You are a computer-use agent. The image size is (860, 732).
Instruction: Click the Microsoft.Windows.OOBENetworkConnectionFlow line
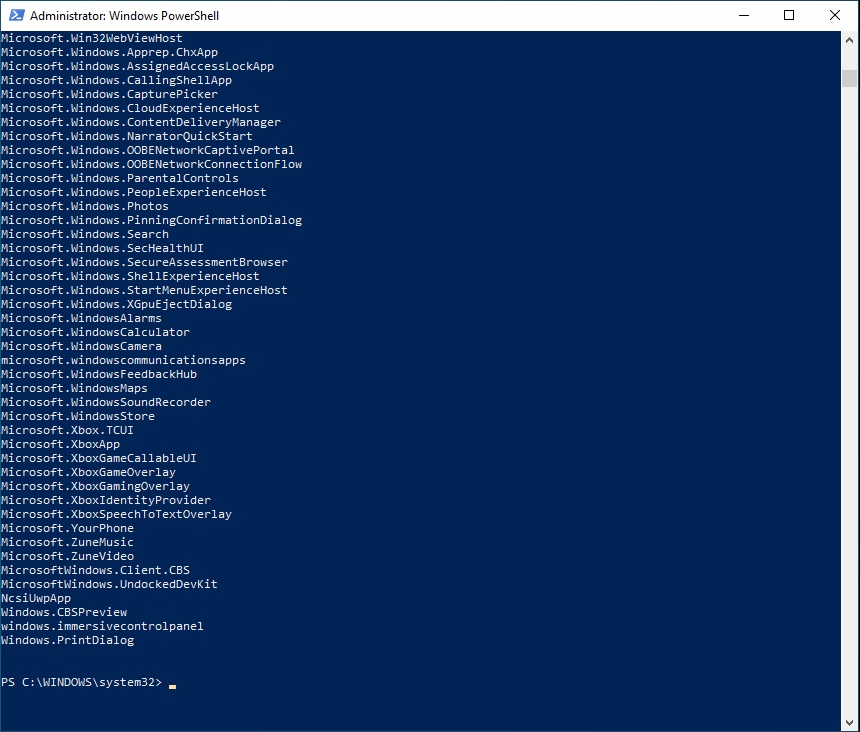pyautogui.click(x=151, y=164)
